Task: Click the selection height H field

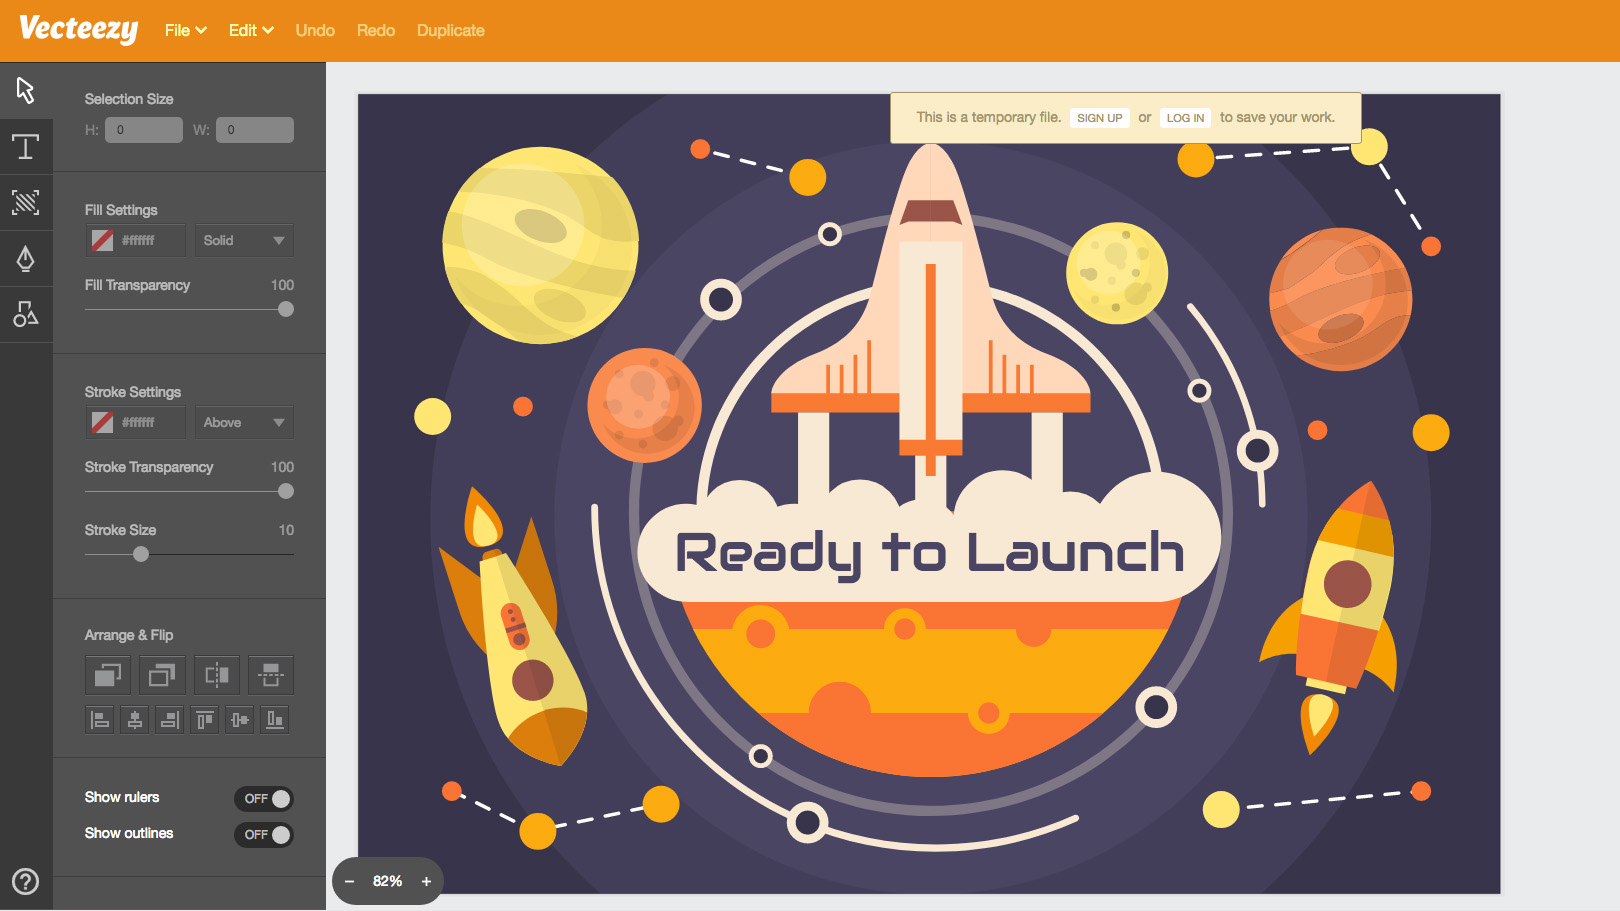Action: point(144,130)
